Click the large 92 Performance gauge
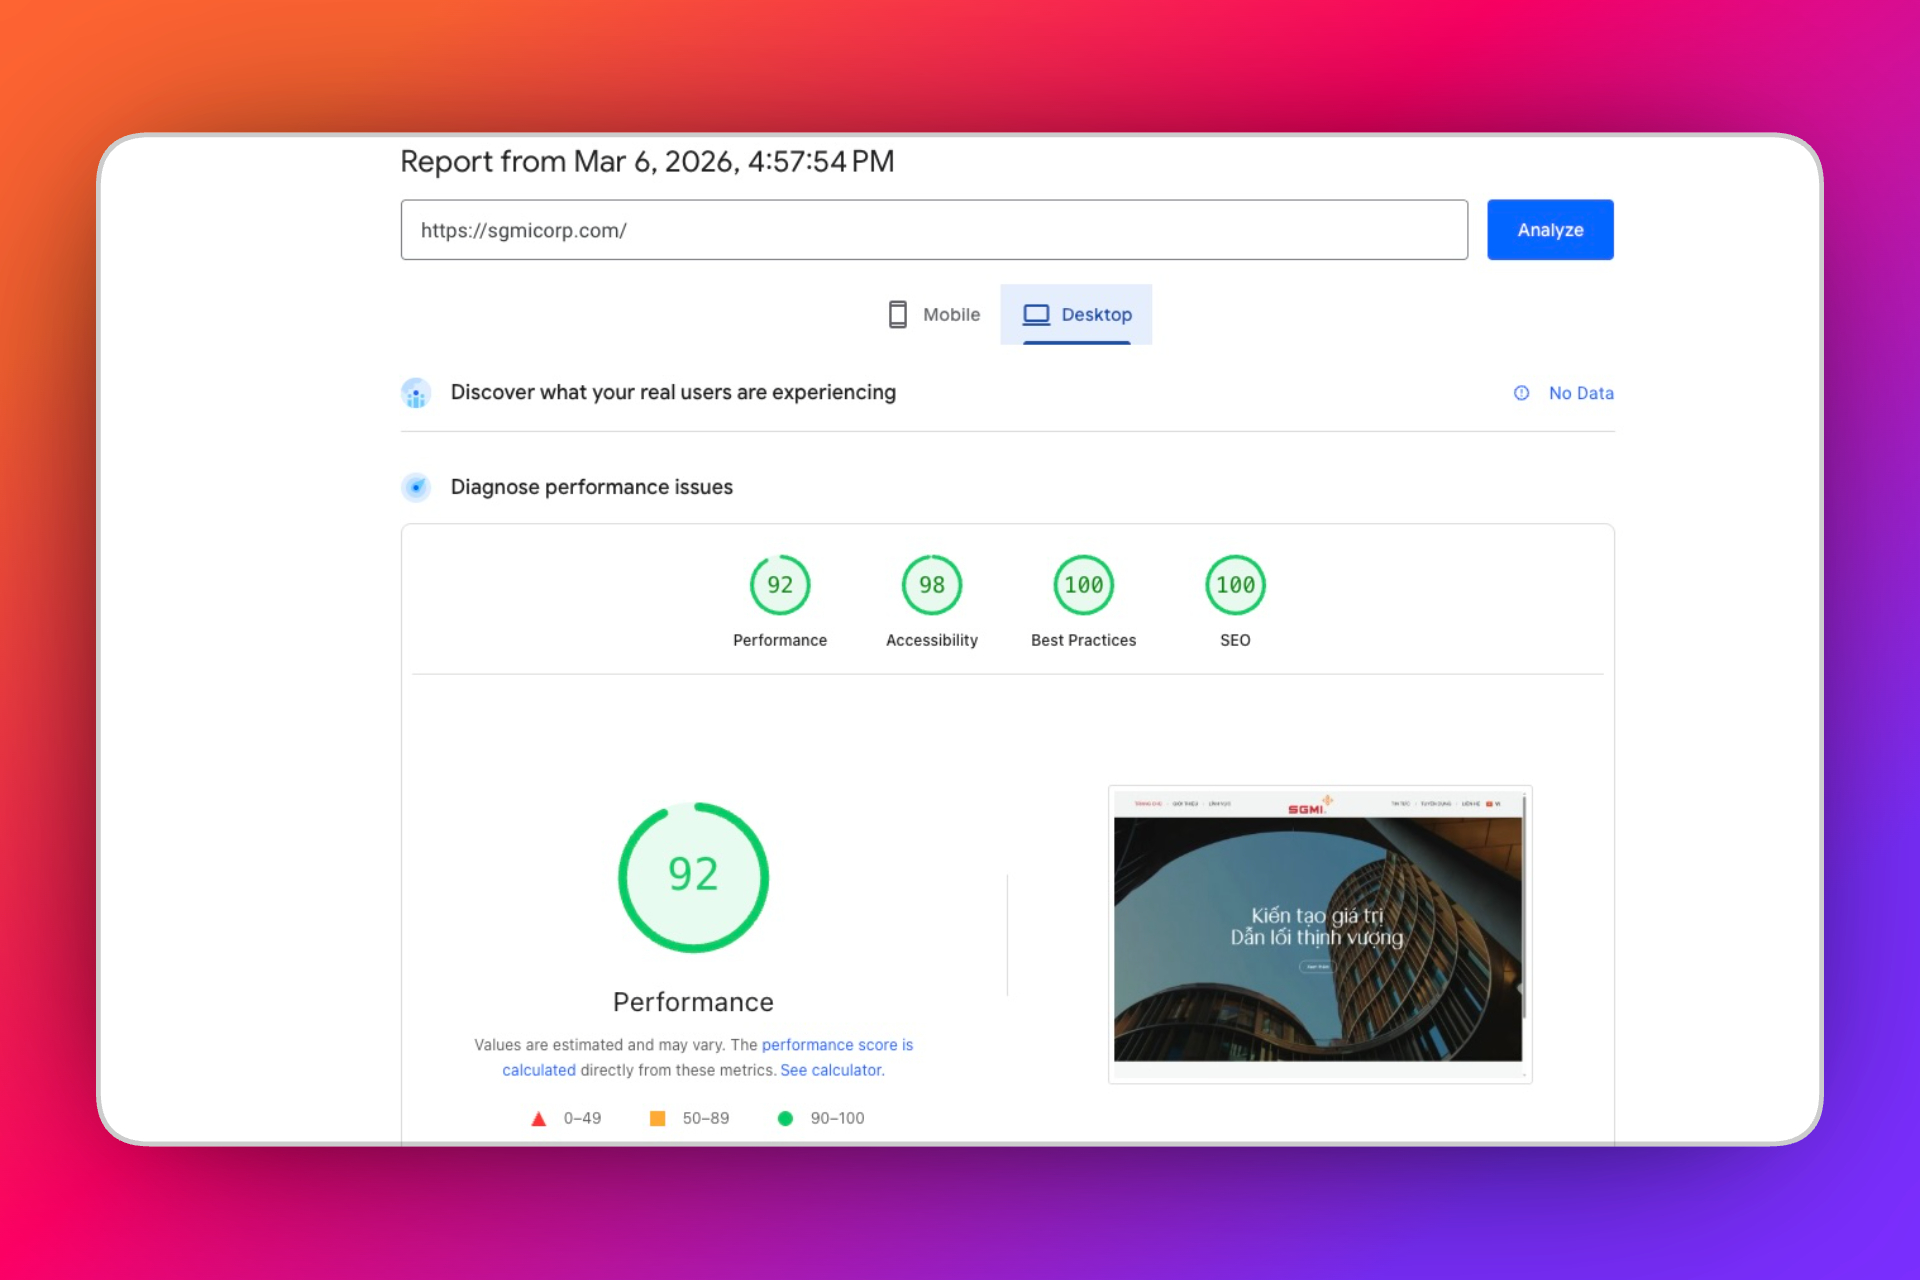The width and height of the screenshot is (1920, 1280). click(x=693, y=877)
